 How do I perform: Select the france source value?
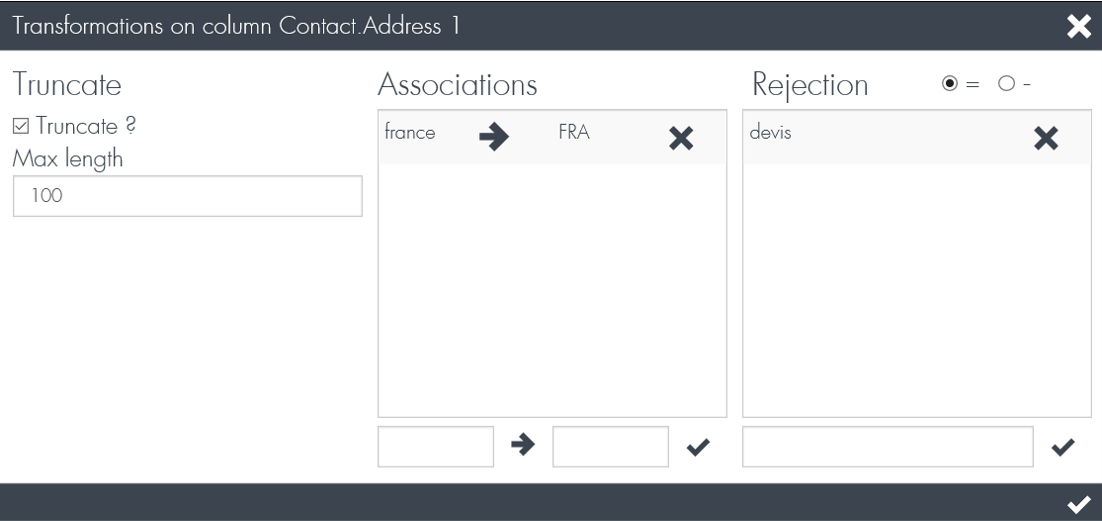click(410, 132)
